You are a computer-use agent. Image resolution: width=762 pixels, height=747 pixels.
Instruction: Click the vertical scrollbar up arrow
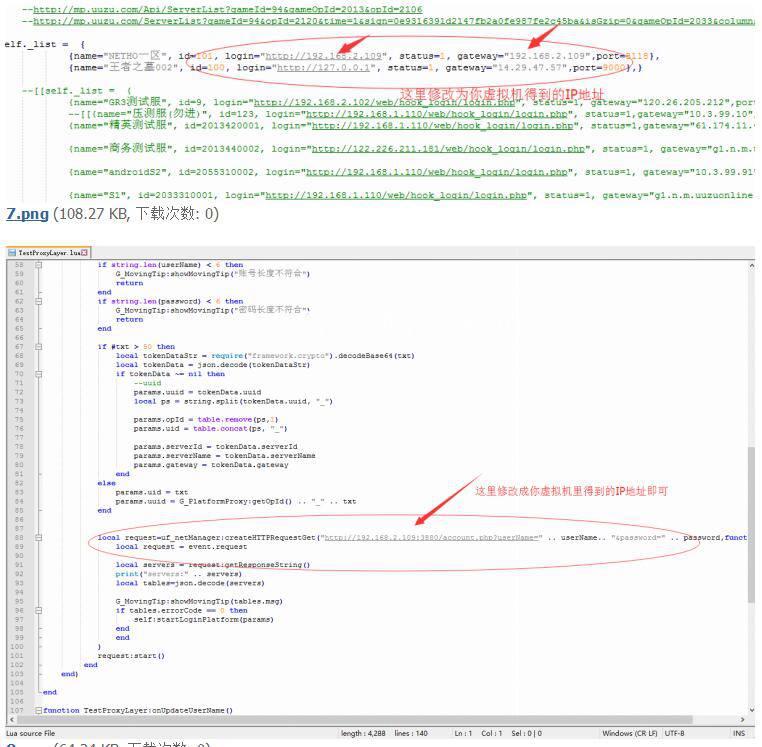coord(751,265)
